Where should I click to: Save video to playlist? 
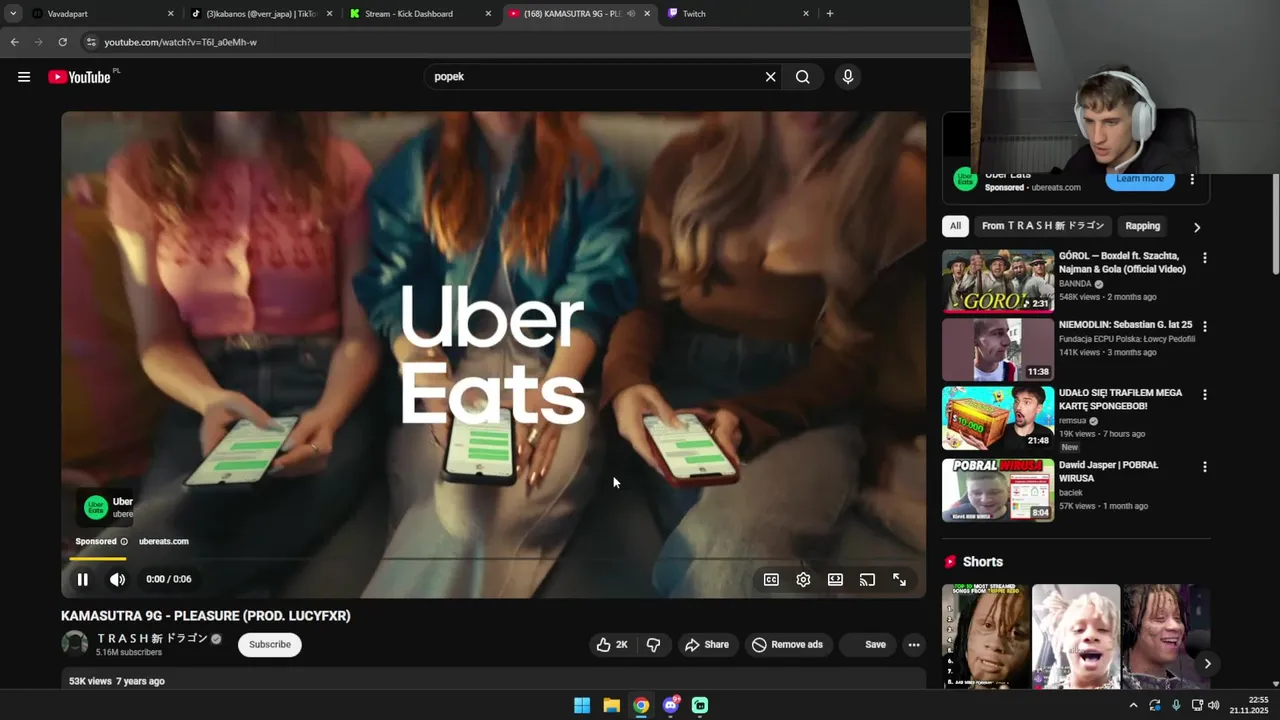867,645
